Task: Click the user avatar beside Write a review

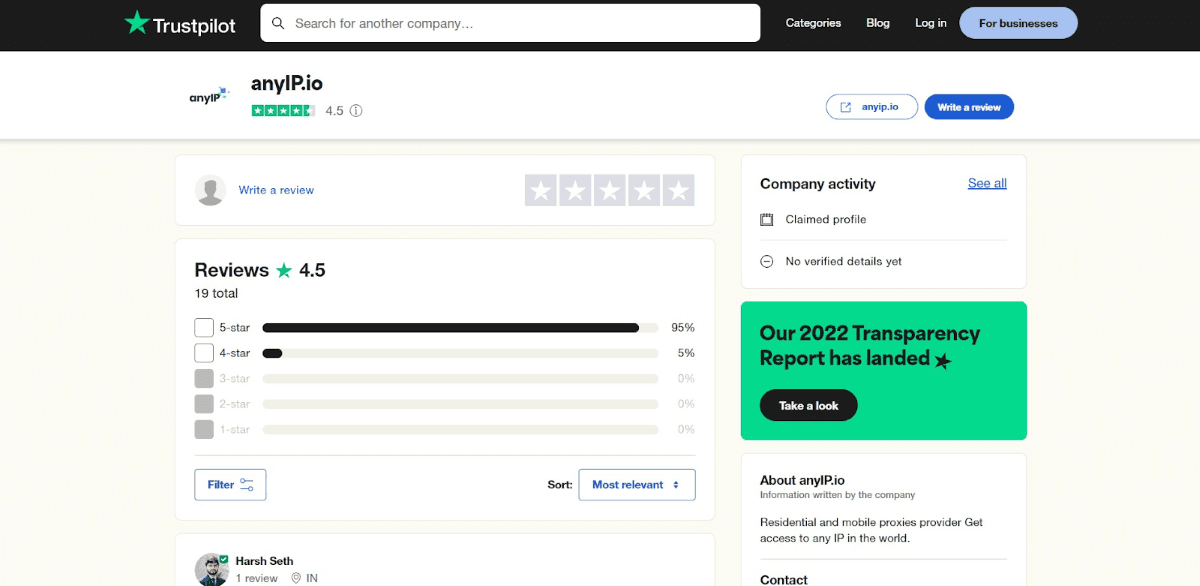Action: (210, 190)
